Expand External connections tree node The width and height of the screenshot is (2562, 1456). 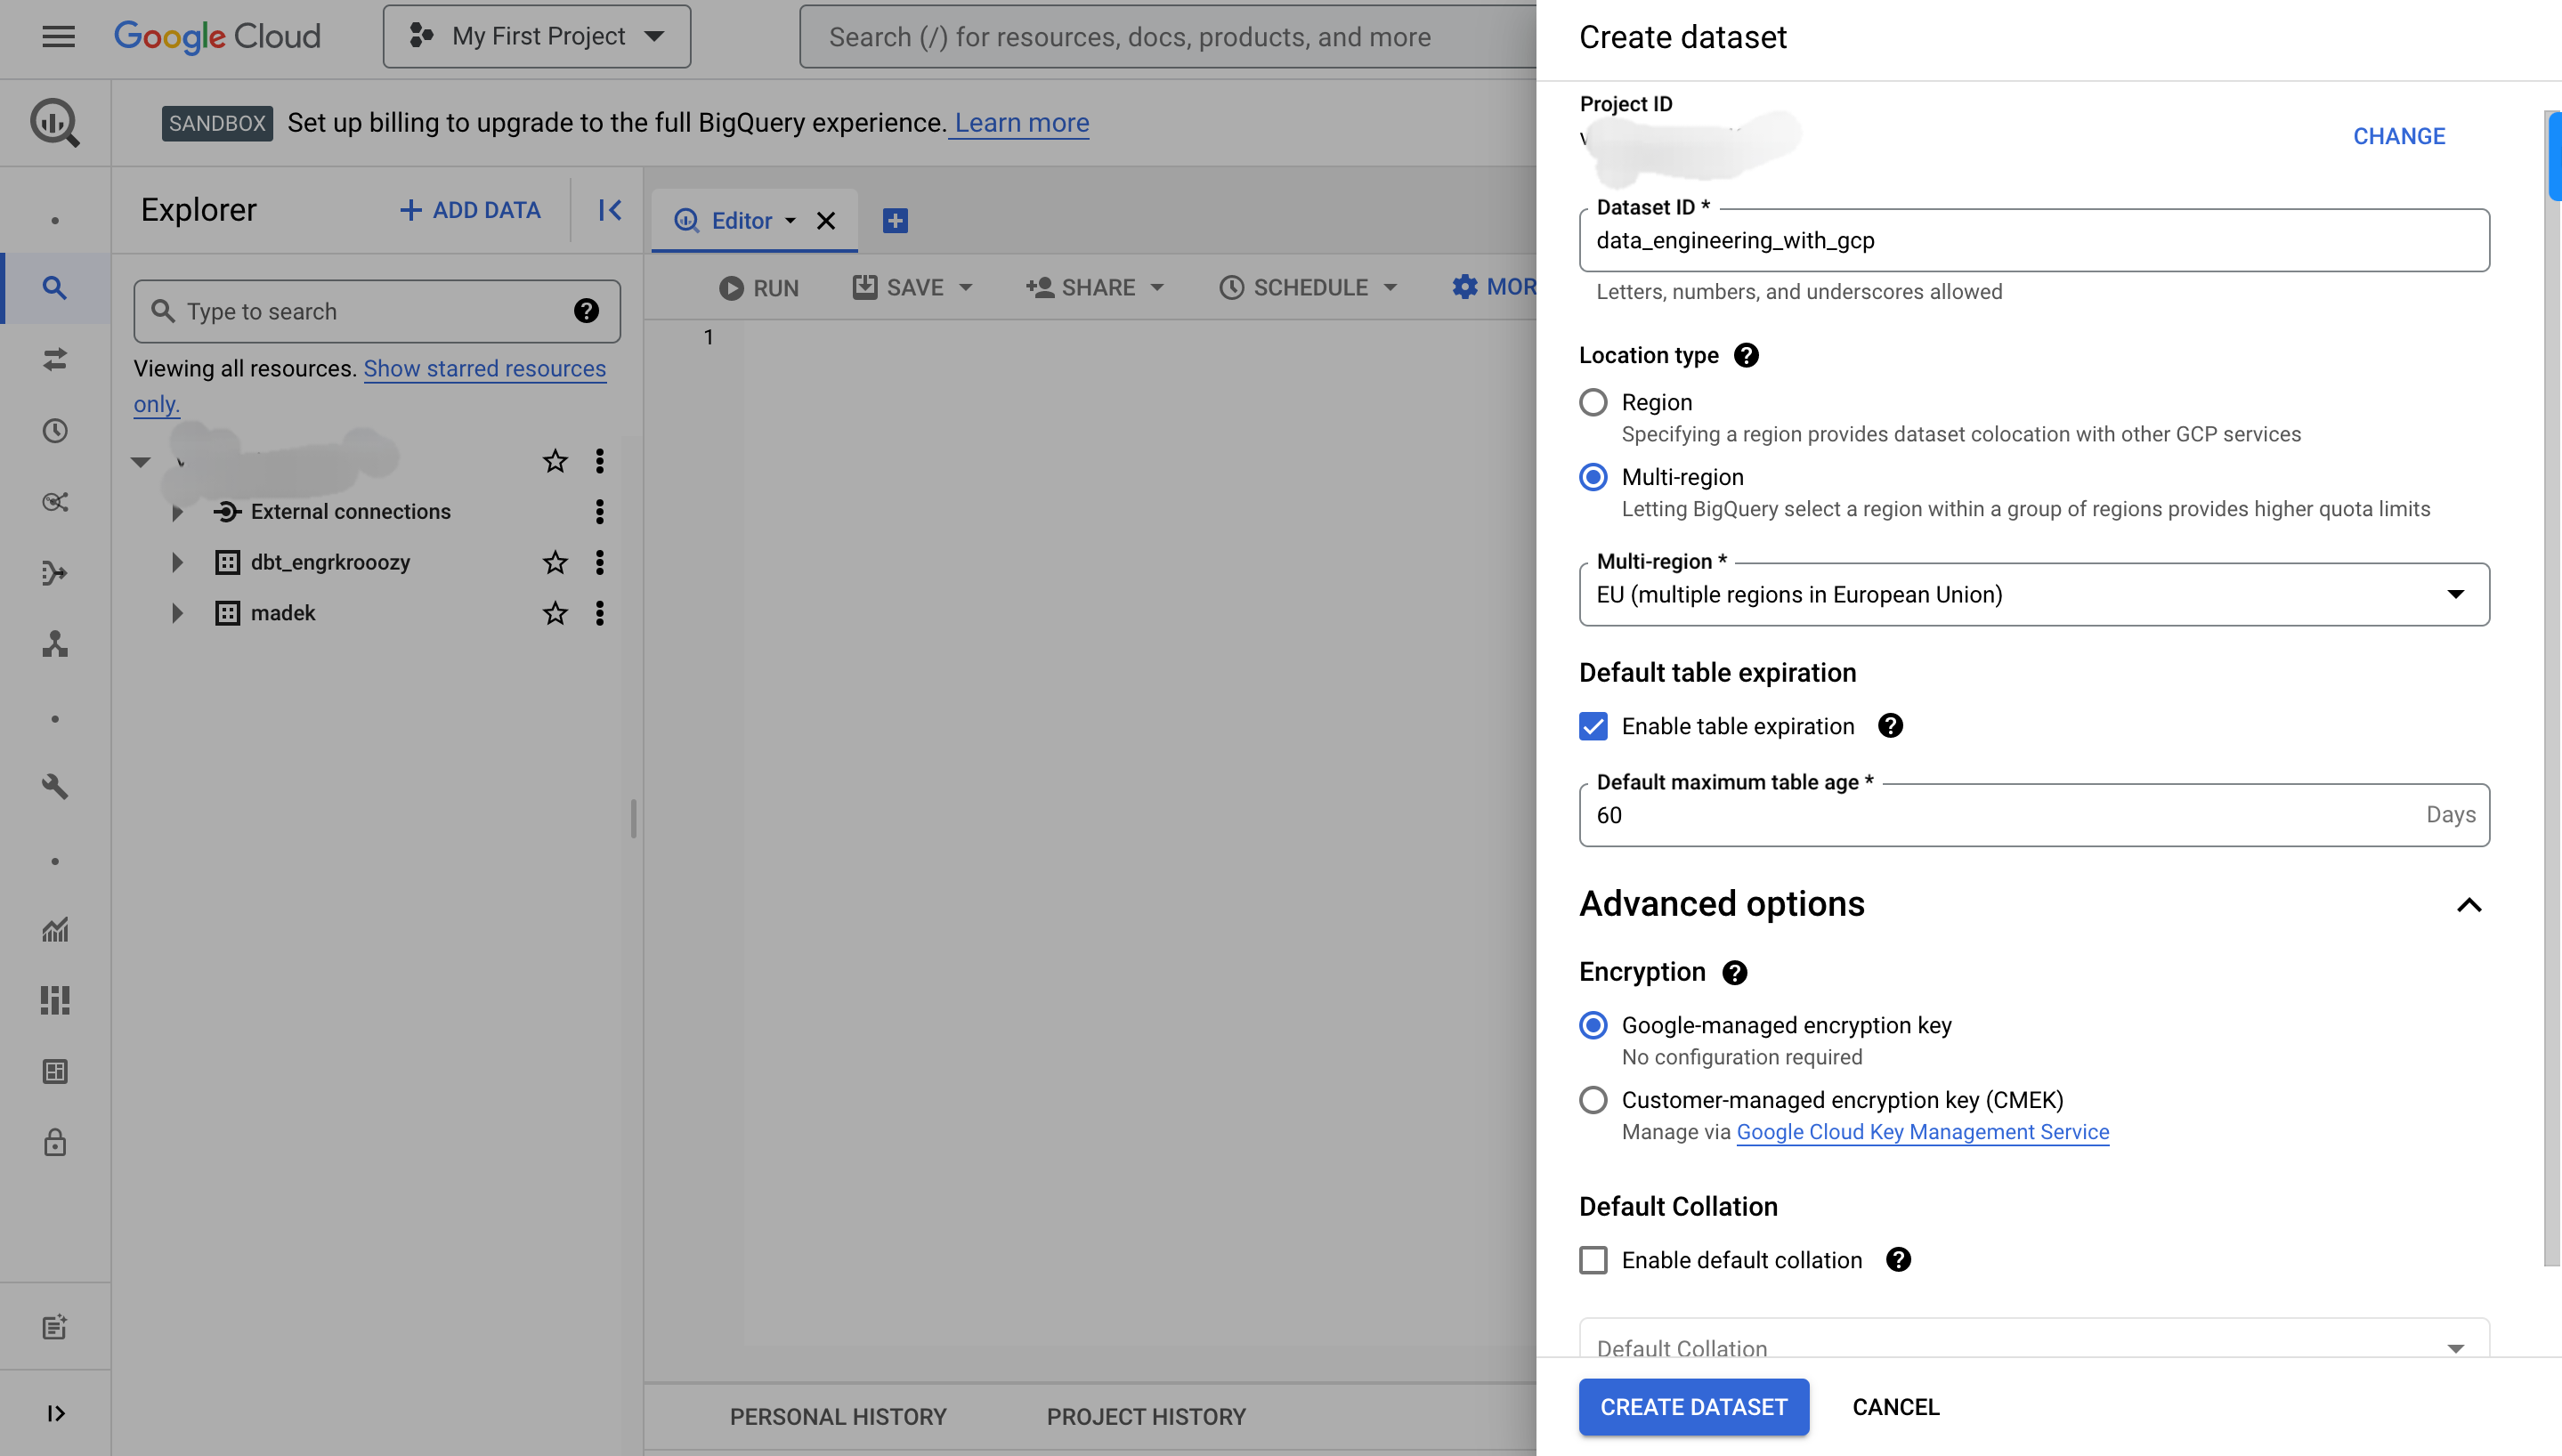tap(177, 512)
